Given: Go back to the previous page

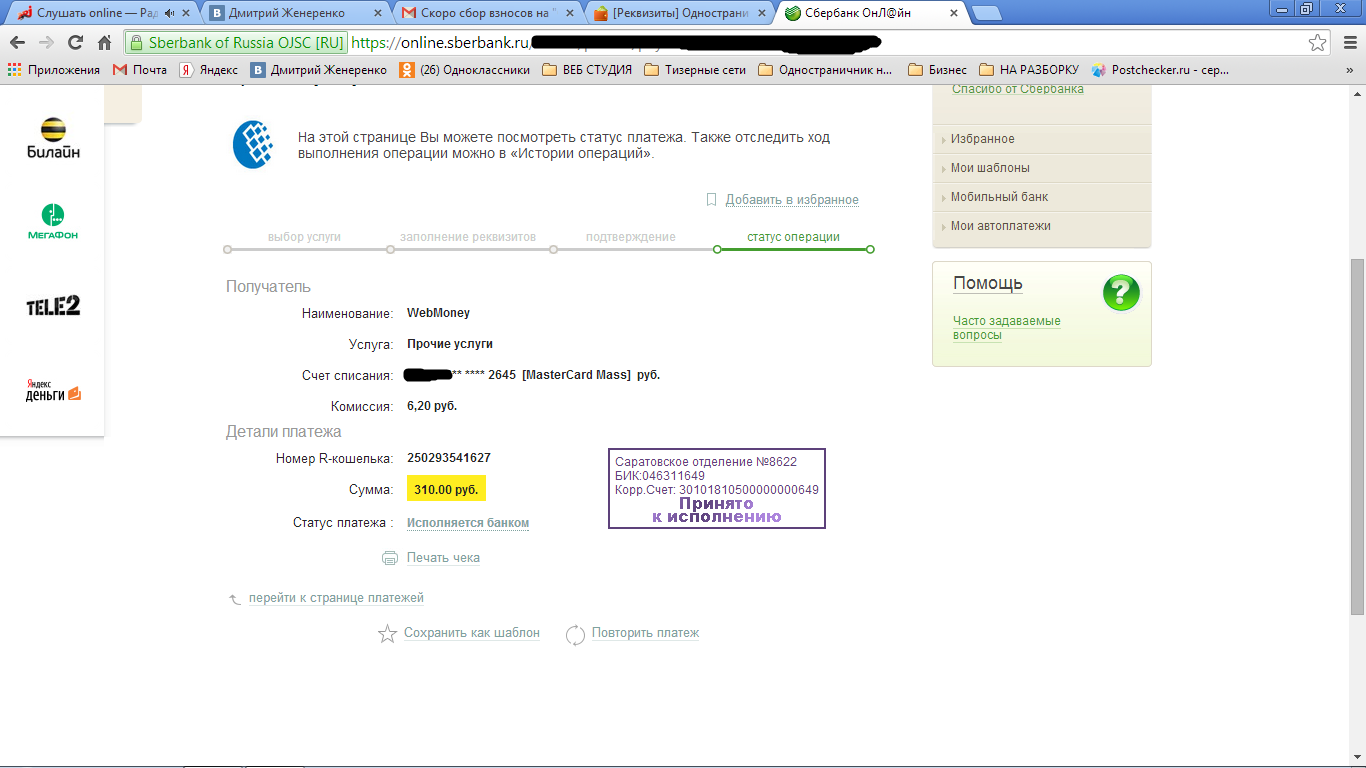Looking at the screenshot, I should pyautogui.click(x=17, y=43).
